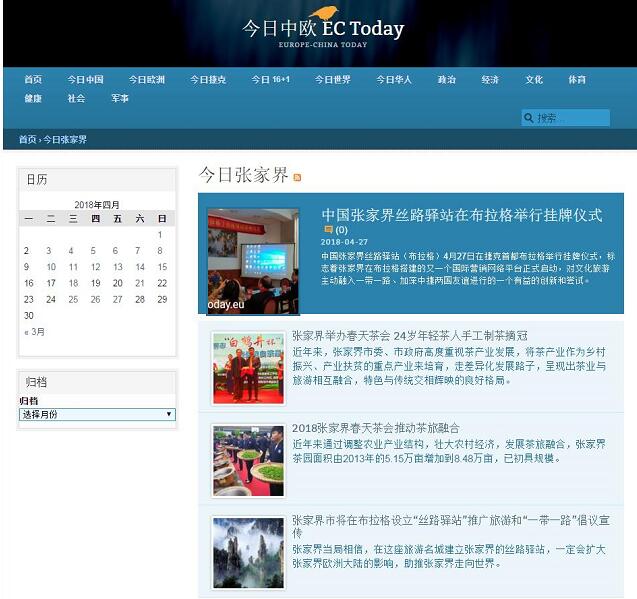Click the tea picking event thumbnail
Viewport: 637px width, 599px height.
248,460
